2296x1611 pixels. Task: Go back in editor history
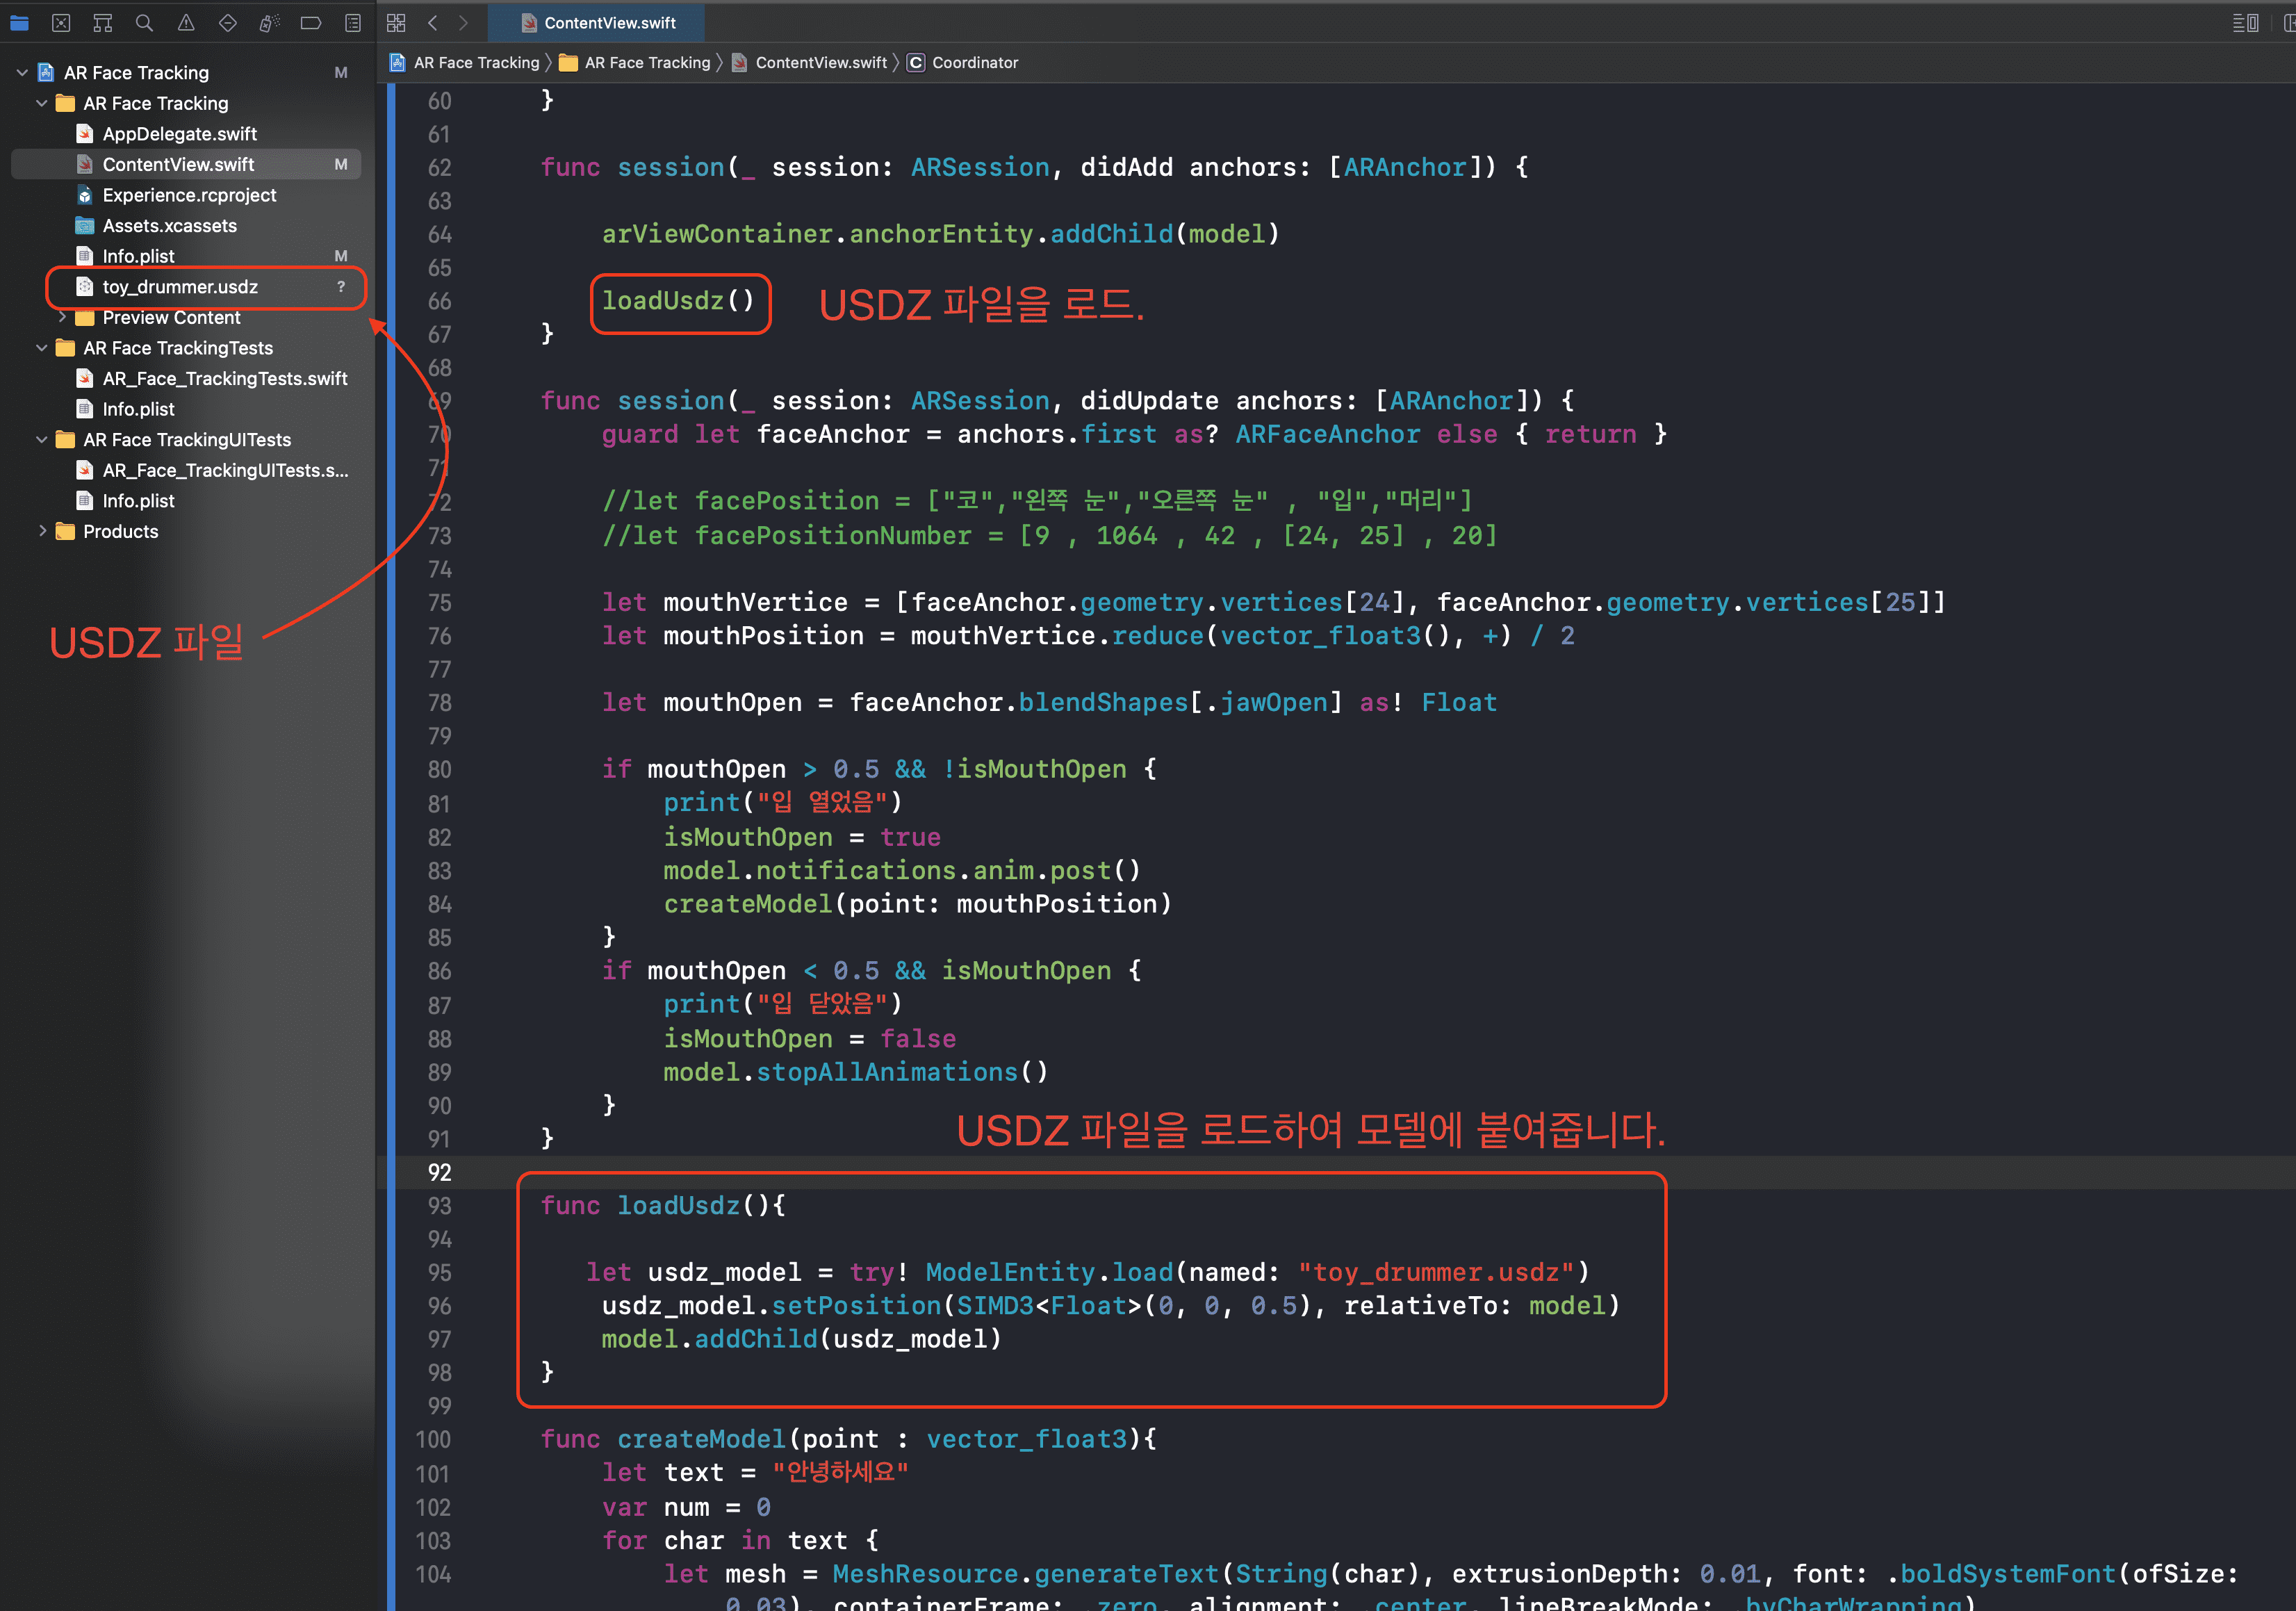point(432,22)
